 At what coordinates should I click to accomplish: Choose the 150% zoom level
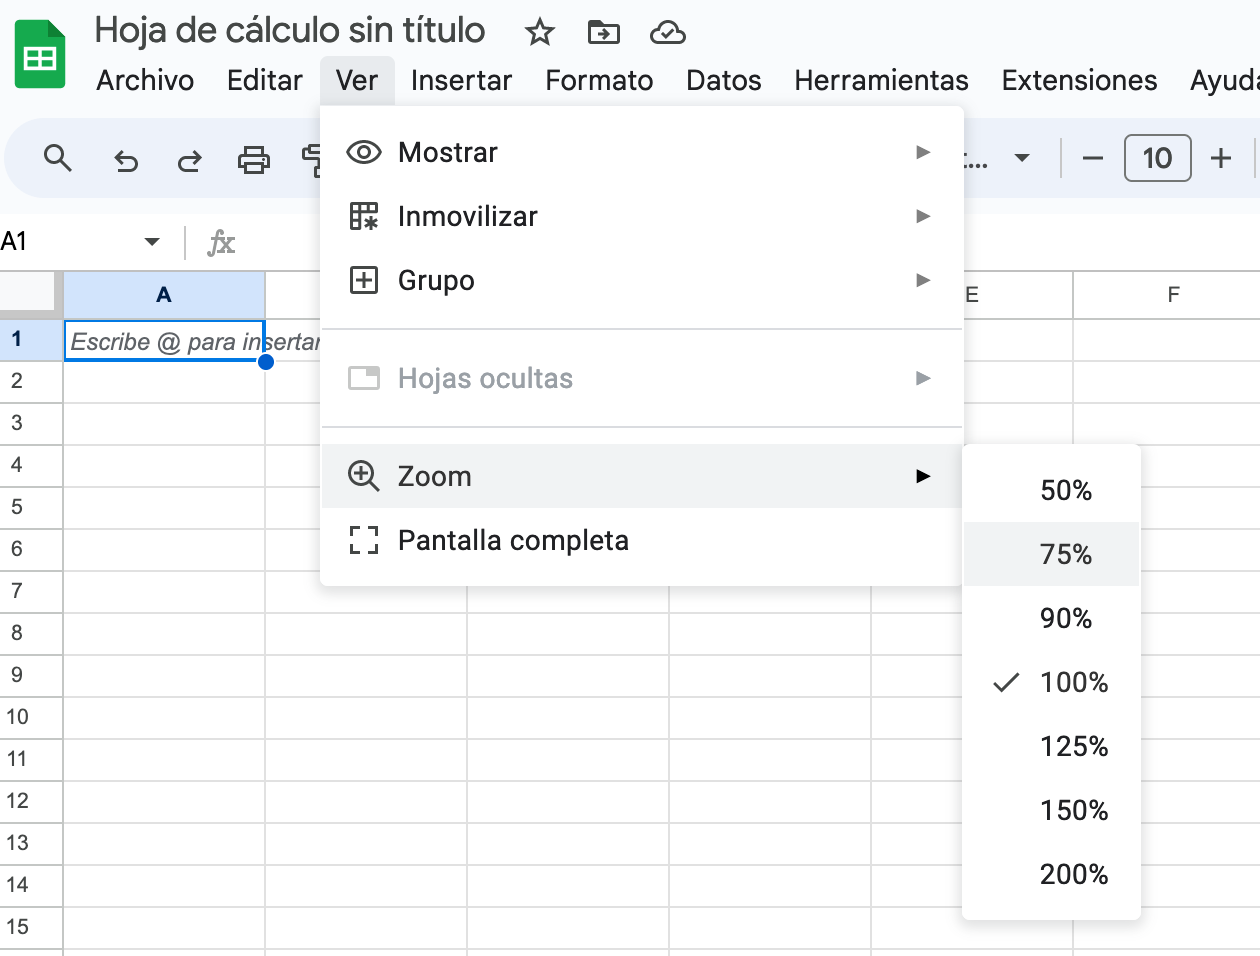pyautogui.click(x=1073, y=810)
